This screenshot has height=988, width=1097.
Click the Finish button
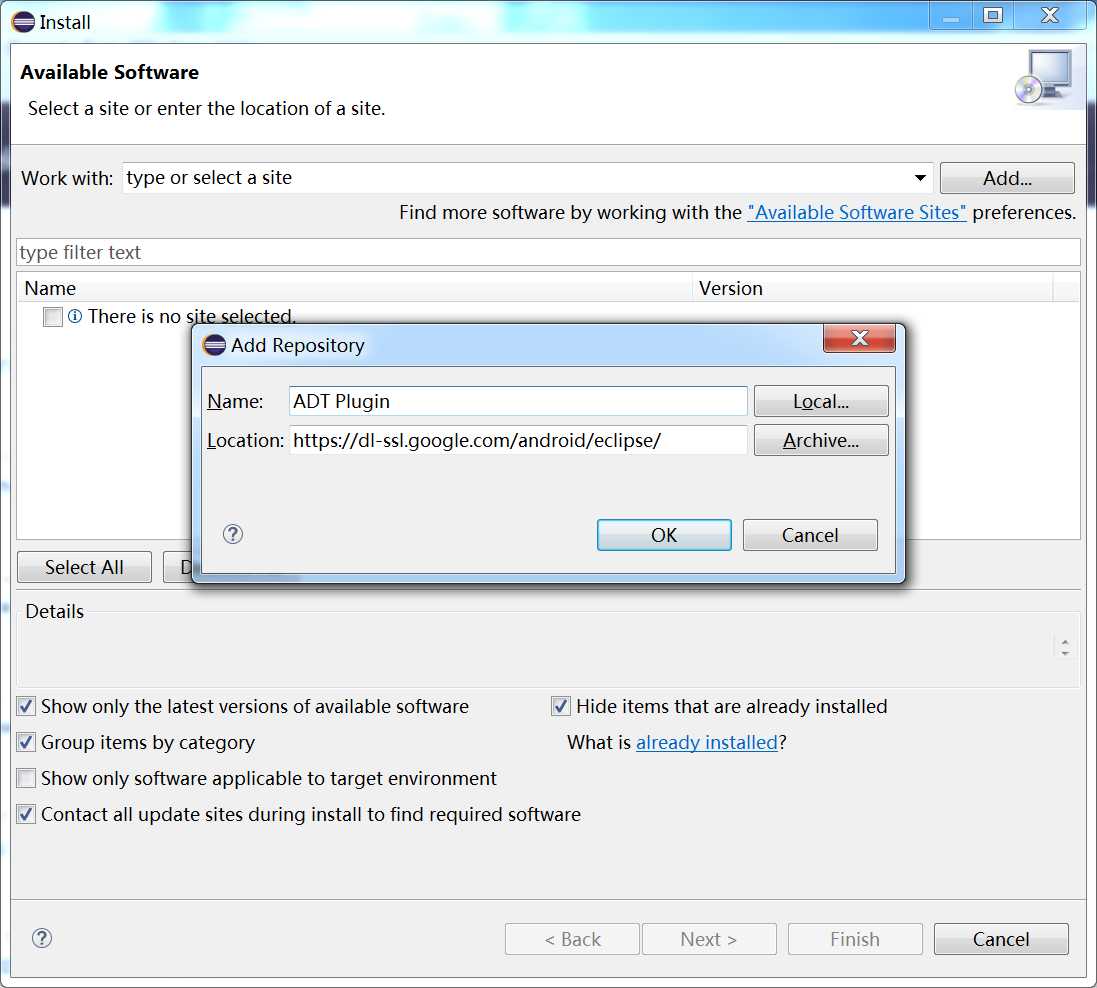click(855, 939)
